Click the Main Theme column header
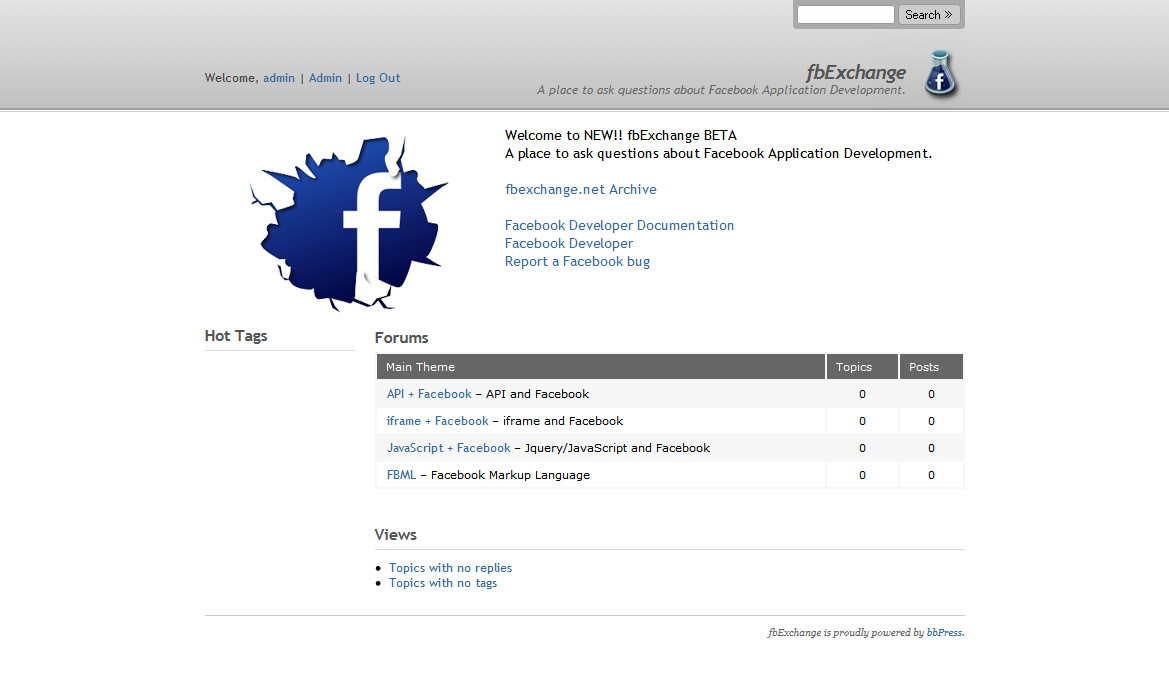1169x689 pixels. pos(601,367)
